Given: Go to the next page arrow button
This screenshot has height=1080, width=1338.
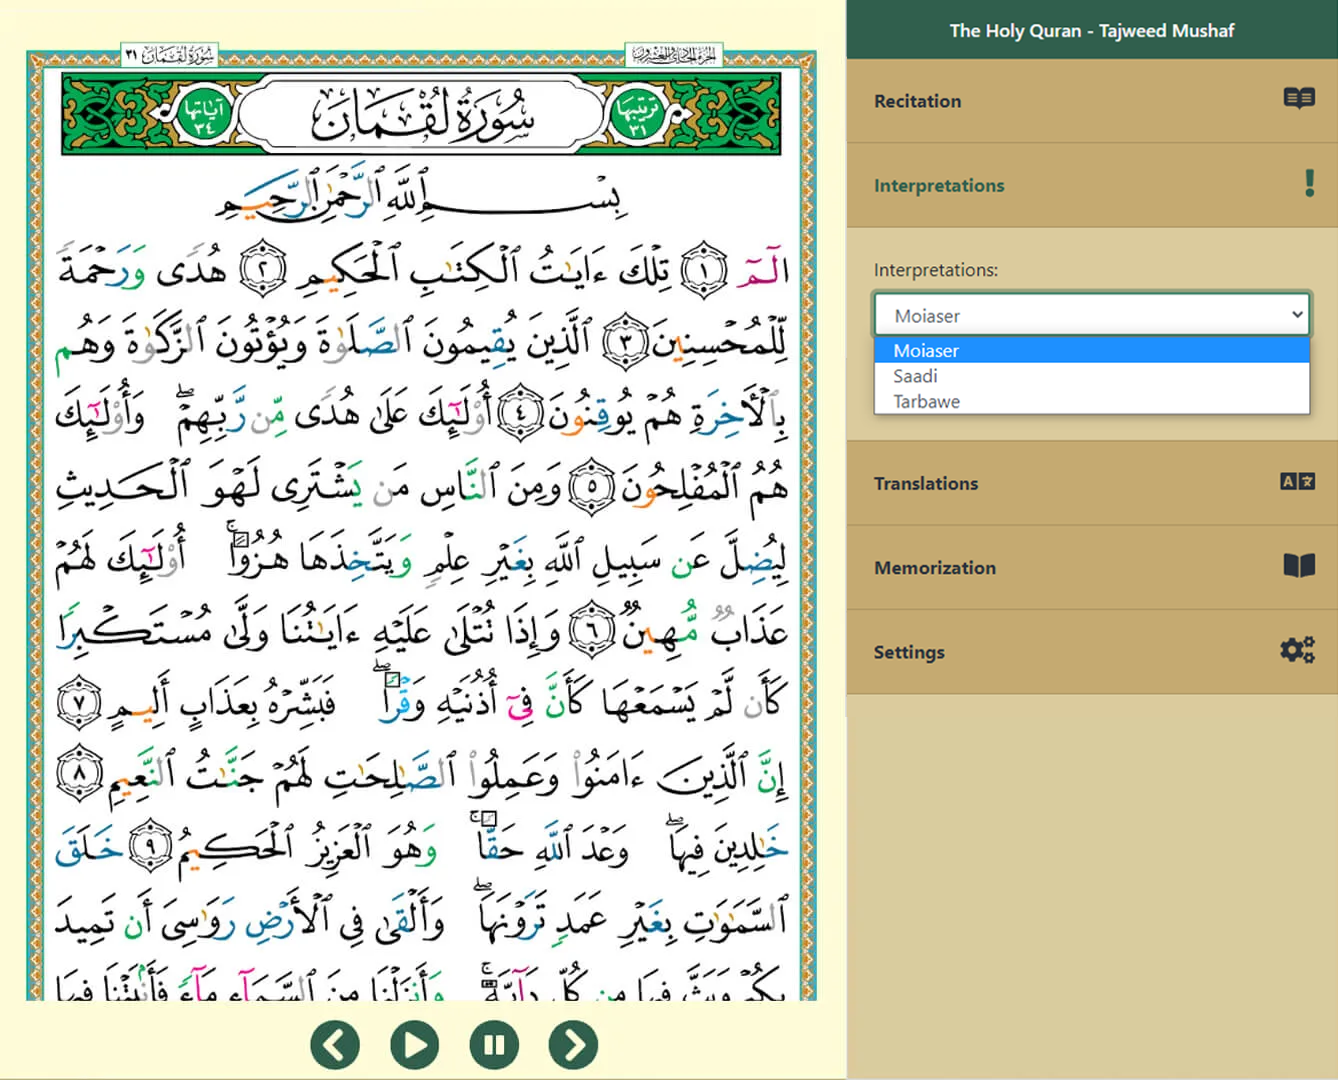Looking at the screenshot, I should 573,1045.
